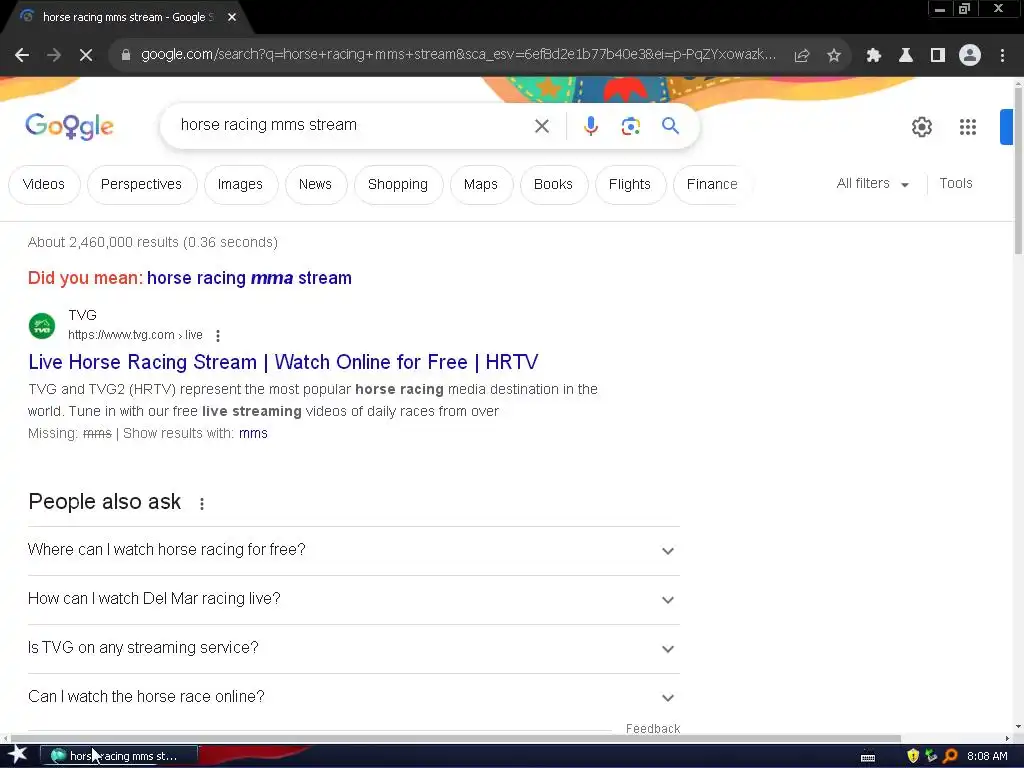Open Chrome Labs flask icon
This screenshot has height=768, width=1024.
pyautogui.click(x=906, y=56)
